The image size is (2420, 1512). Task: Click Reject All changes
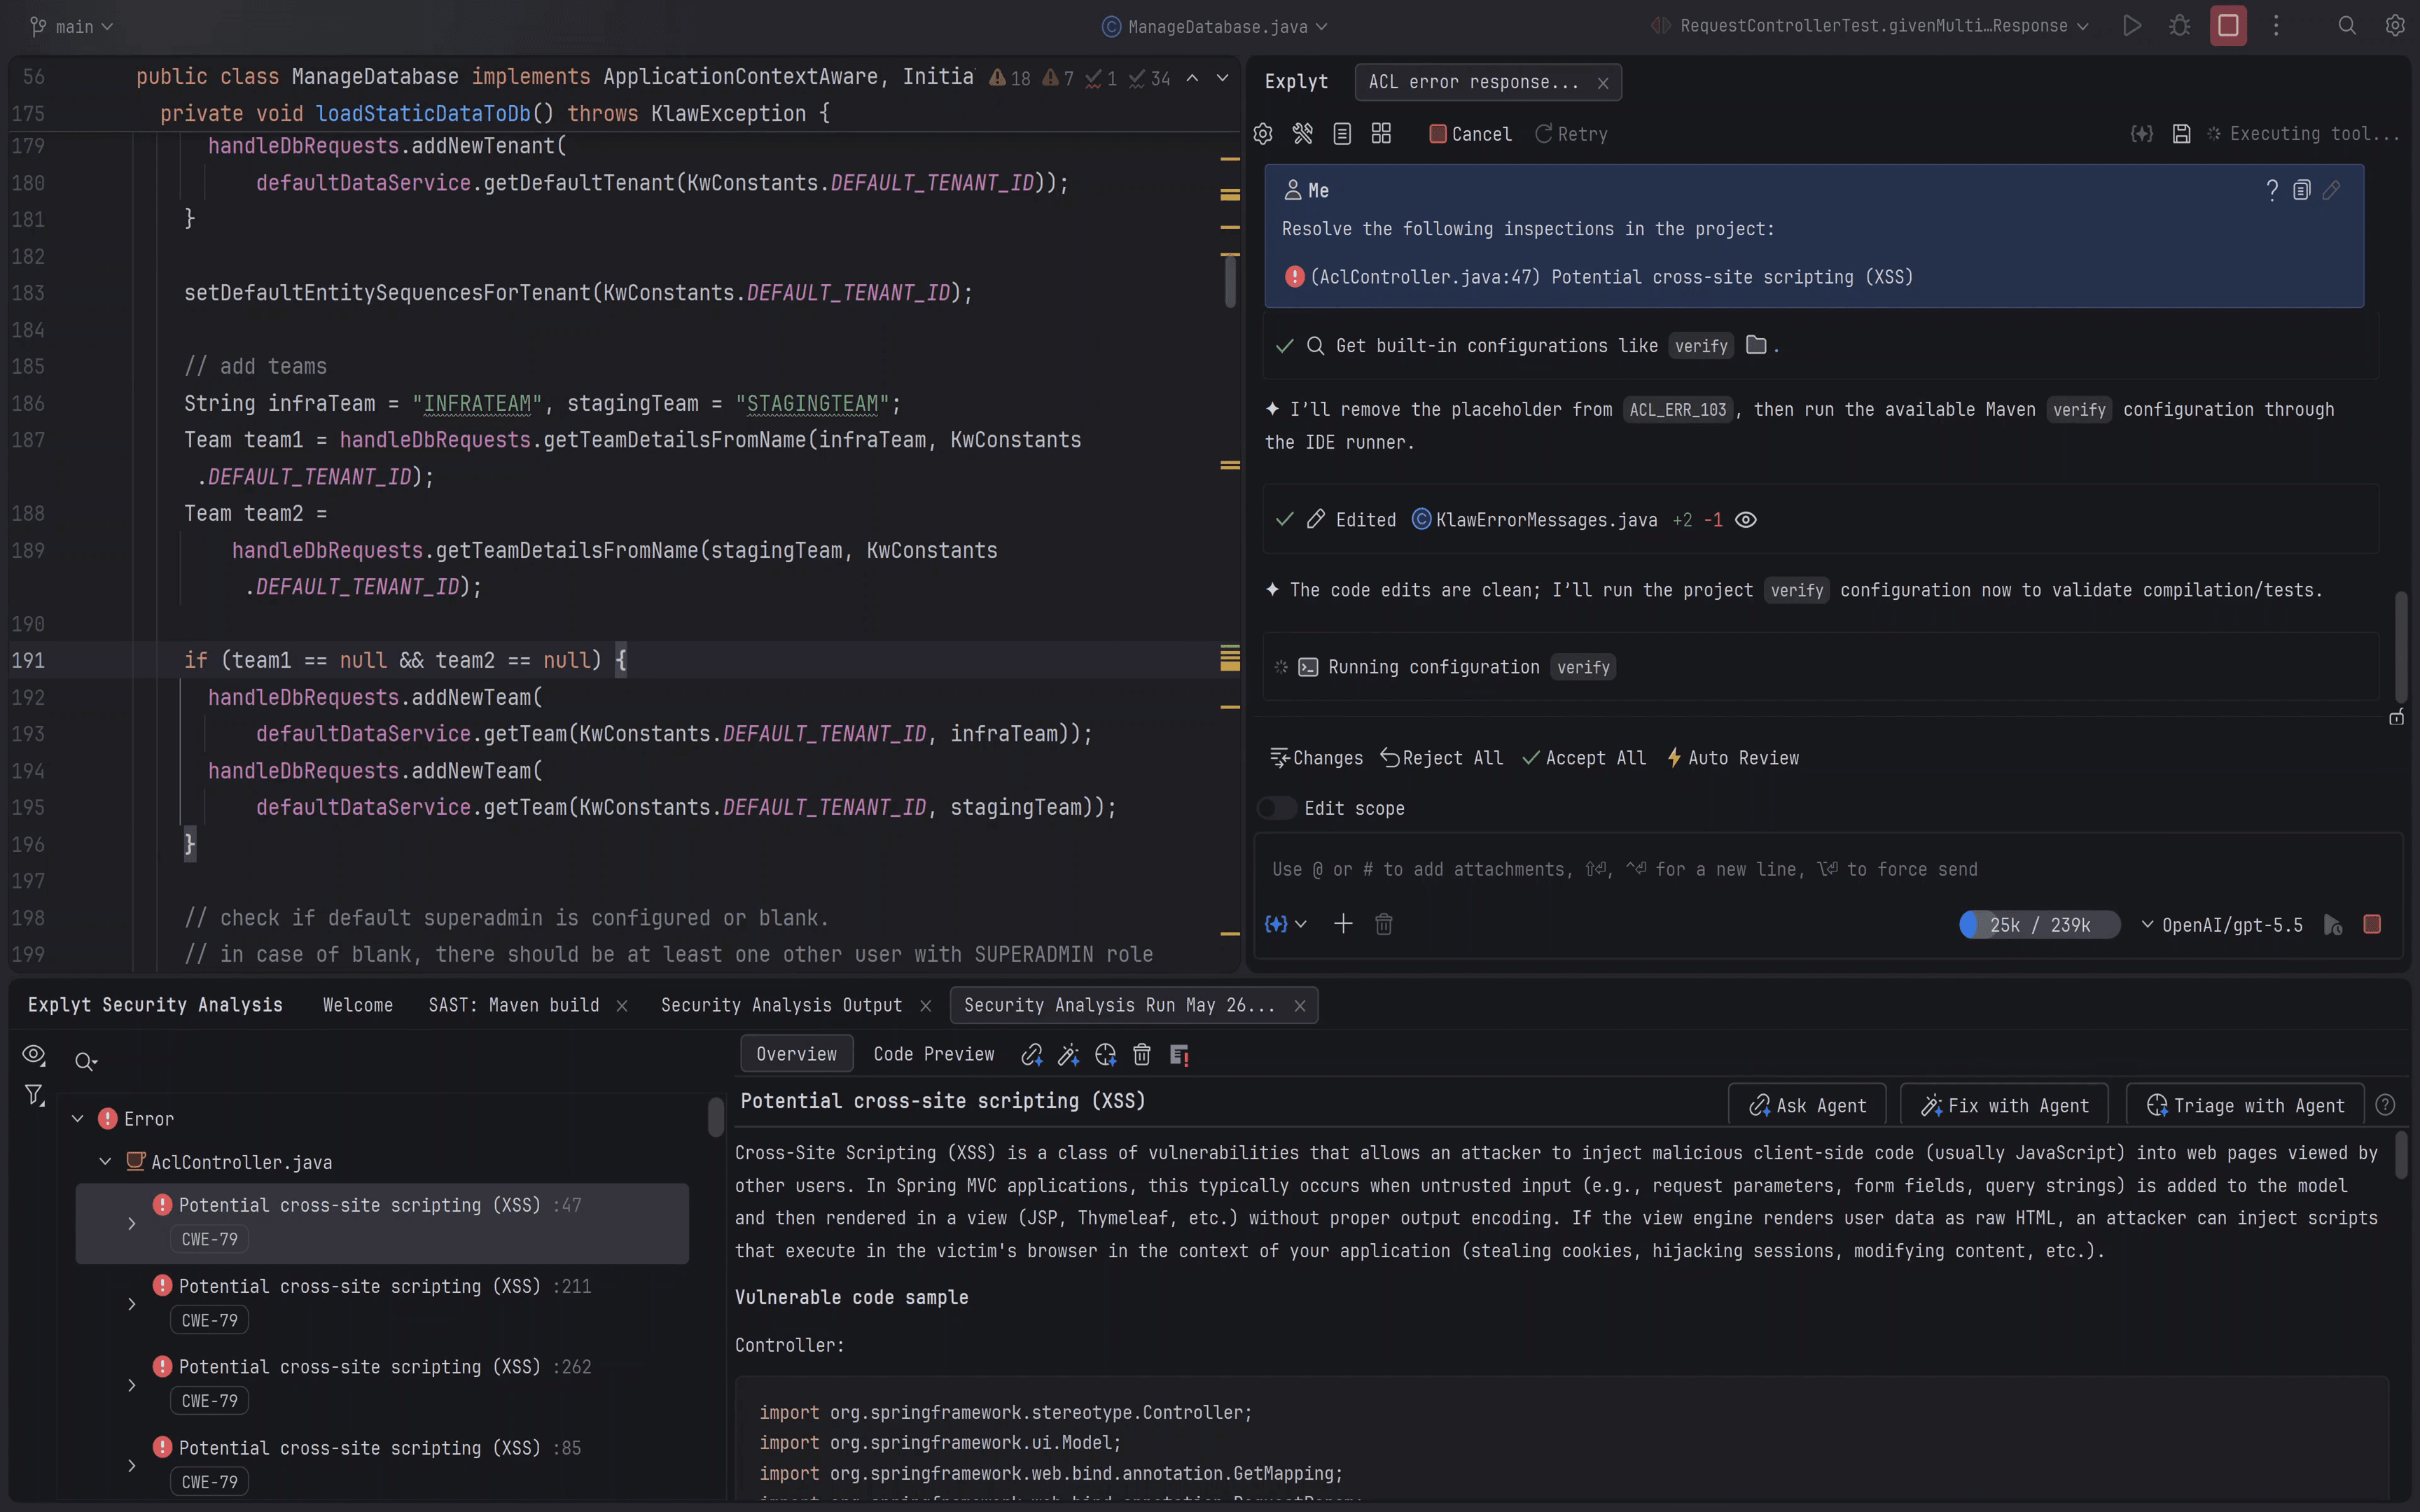1441,758
